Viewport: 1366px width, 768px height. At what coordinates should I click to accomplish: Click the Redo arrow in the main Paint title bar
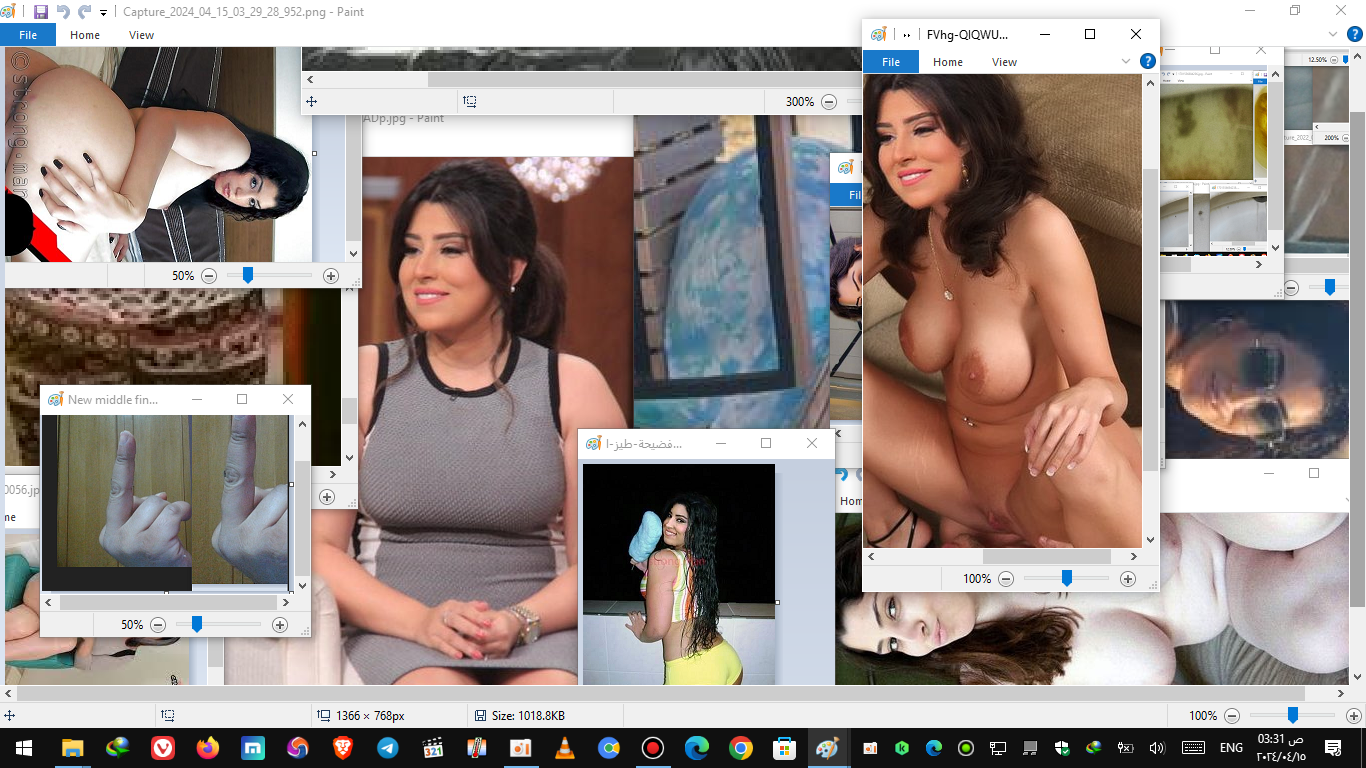(x=84, y=12)
